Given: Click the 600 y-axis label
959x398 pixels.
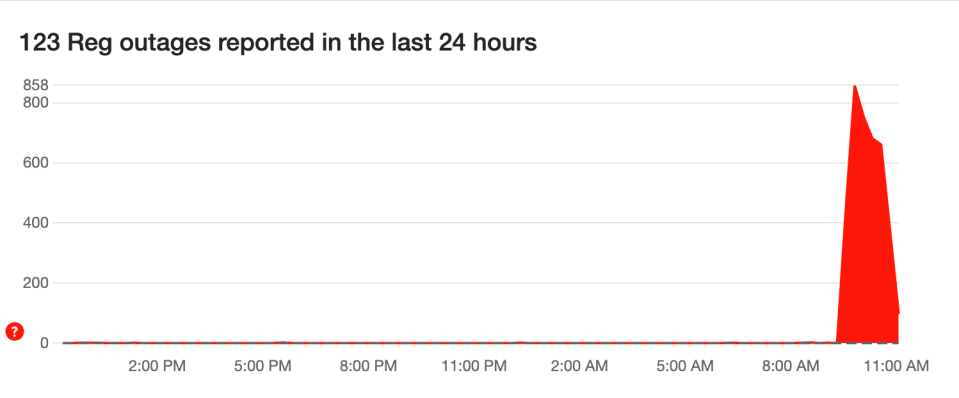Looking at the screenshot, I should coord(36,163).
